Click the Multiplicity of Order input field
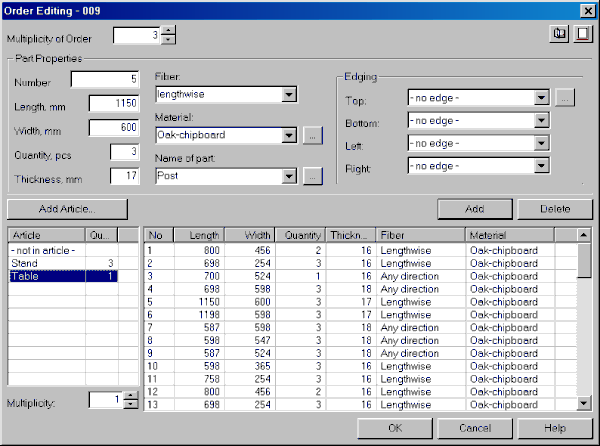This screenshot has width=600, height=446. tap(136, 35)
